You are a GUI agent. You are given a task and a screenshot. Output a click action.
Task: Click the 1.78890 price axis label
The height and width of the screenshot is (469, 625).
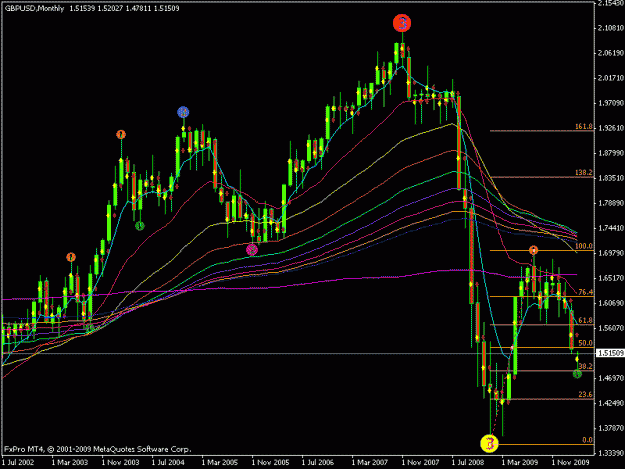(611, 203)
